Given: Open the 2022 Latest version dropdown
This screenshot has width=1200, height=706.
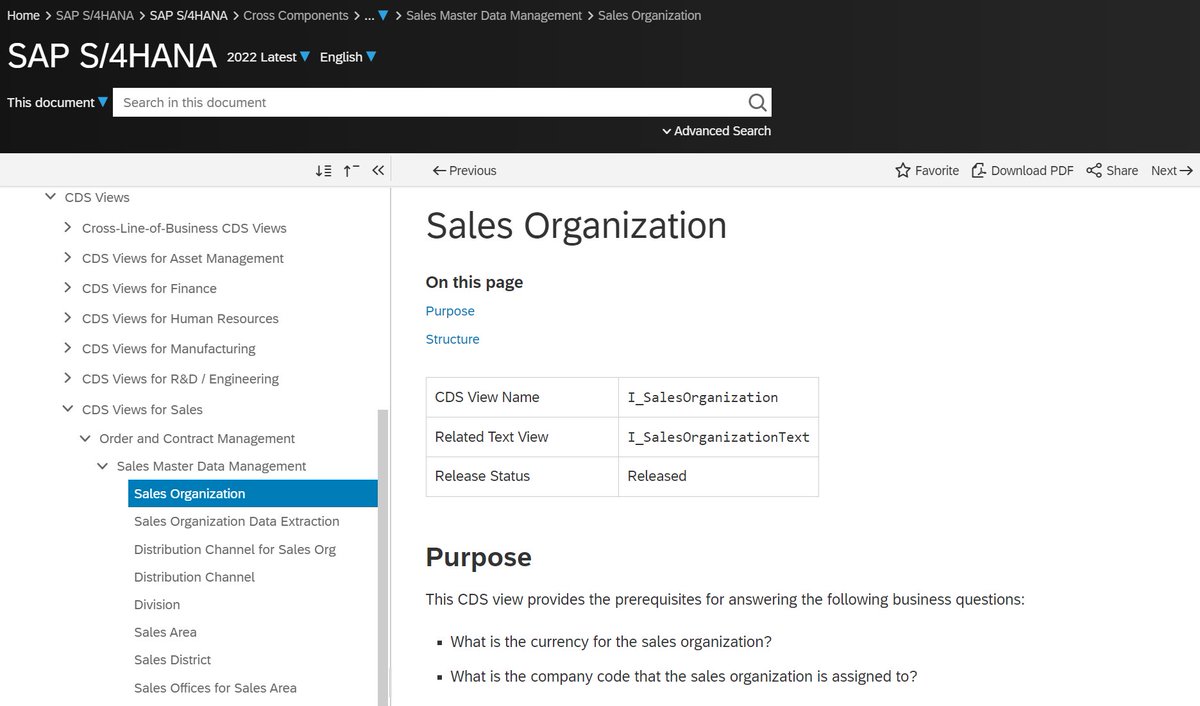Looking at the screenshot, I should tap(269, 57).
